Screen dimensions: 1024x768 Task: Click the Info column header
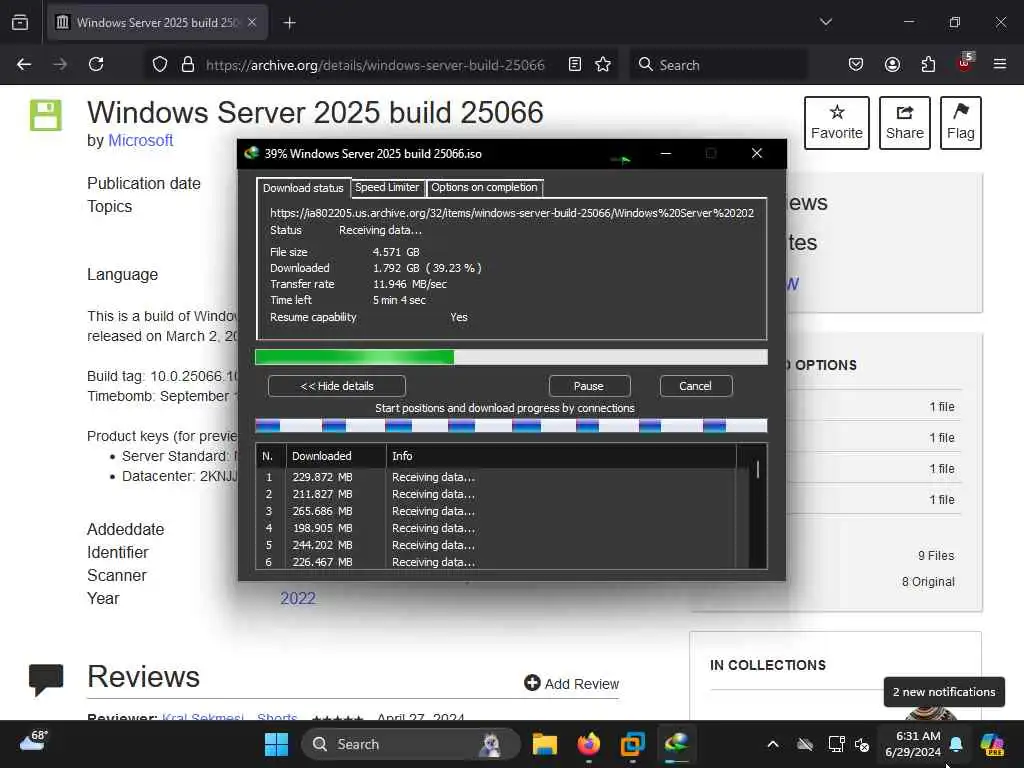(x=561, y=456)
